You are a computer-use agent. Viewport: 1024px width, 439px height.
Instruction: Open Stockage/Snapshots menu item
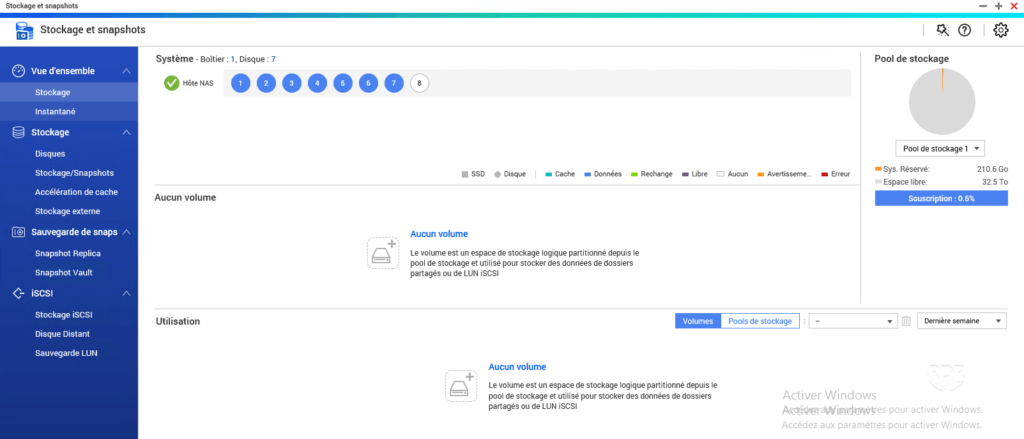click(74, 172)
